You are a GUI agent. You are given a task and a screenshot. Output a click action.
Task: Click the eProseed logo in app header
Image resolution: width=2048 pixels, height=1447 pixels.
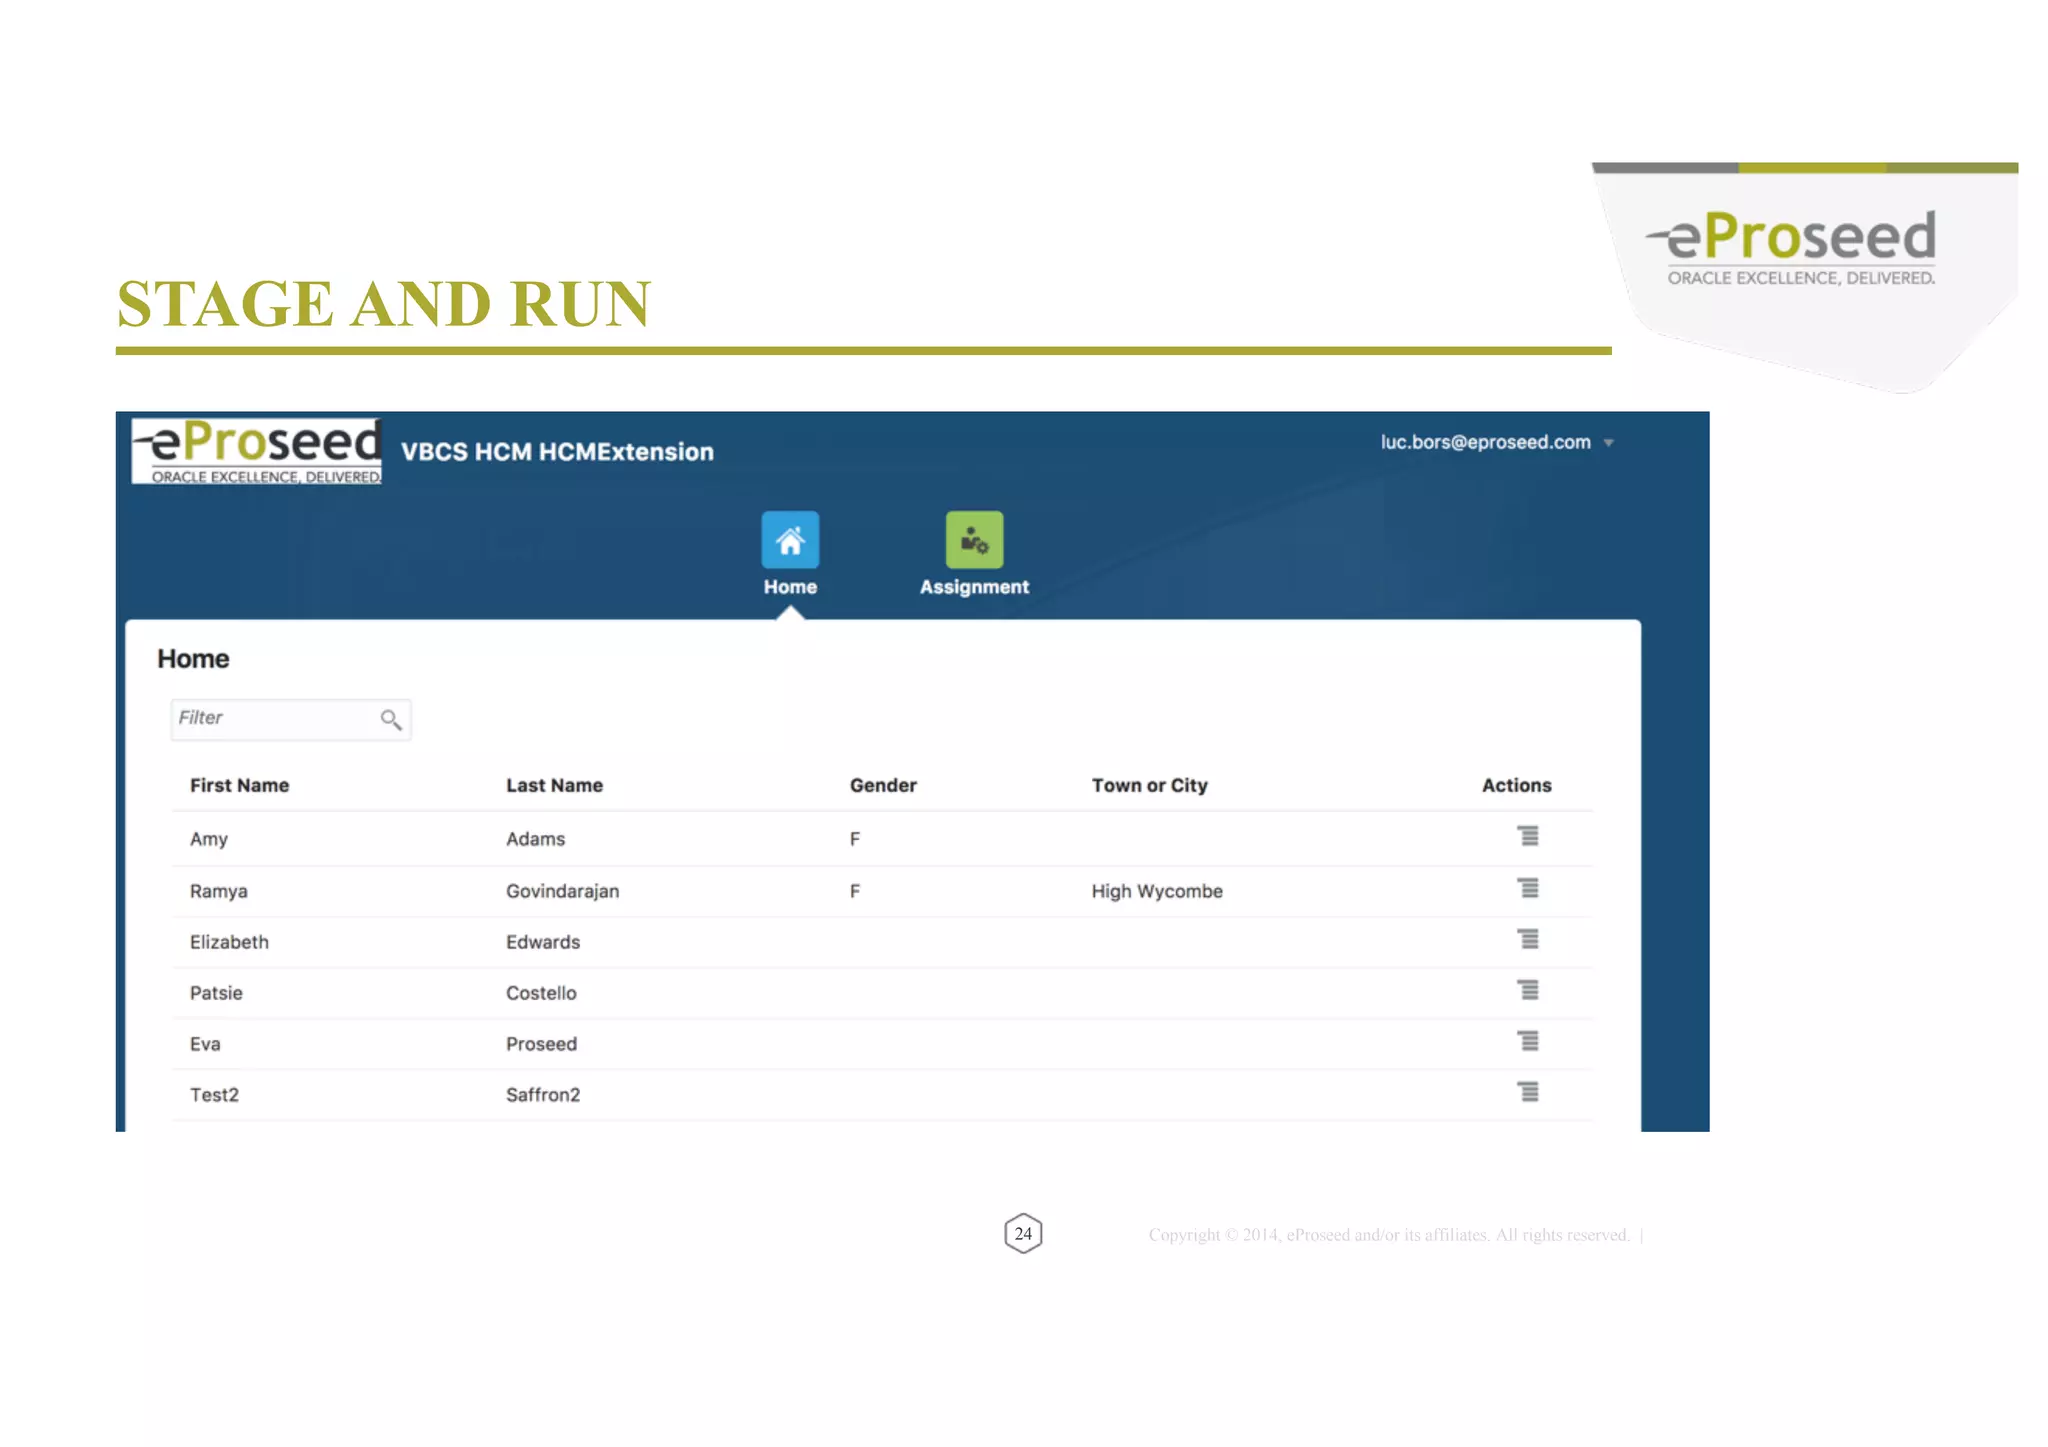click(x=257, y=451)
